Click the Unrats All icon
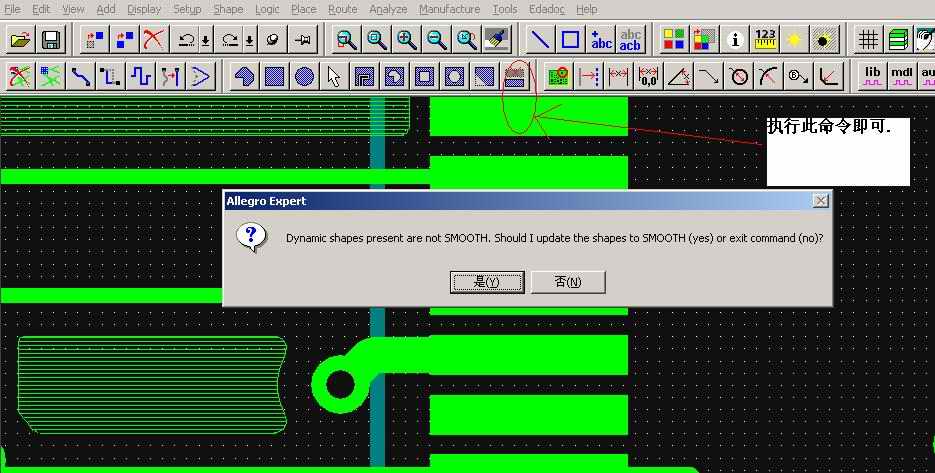 [20, 76]
